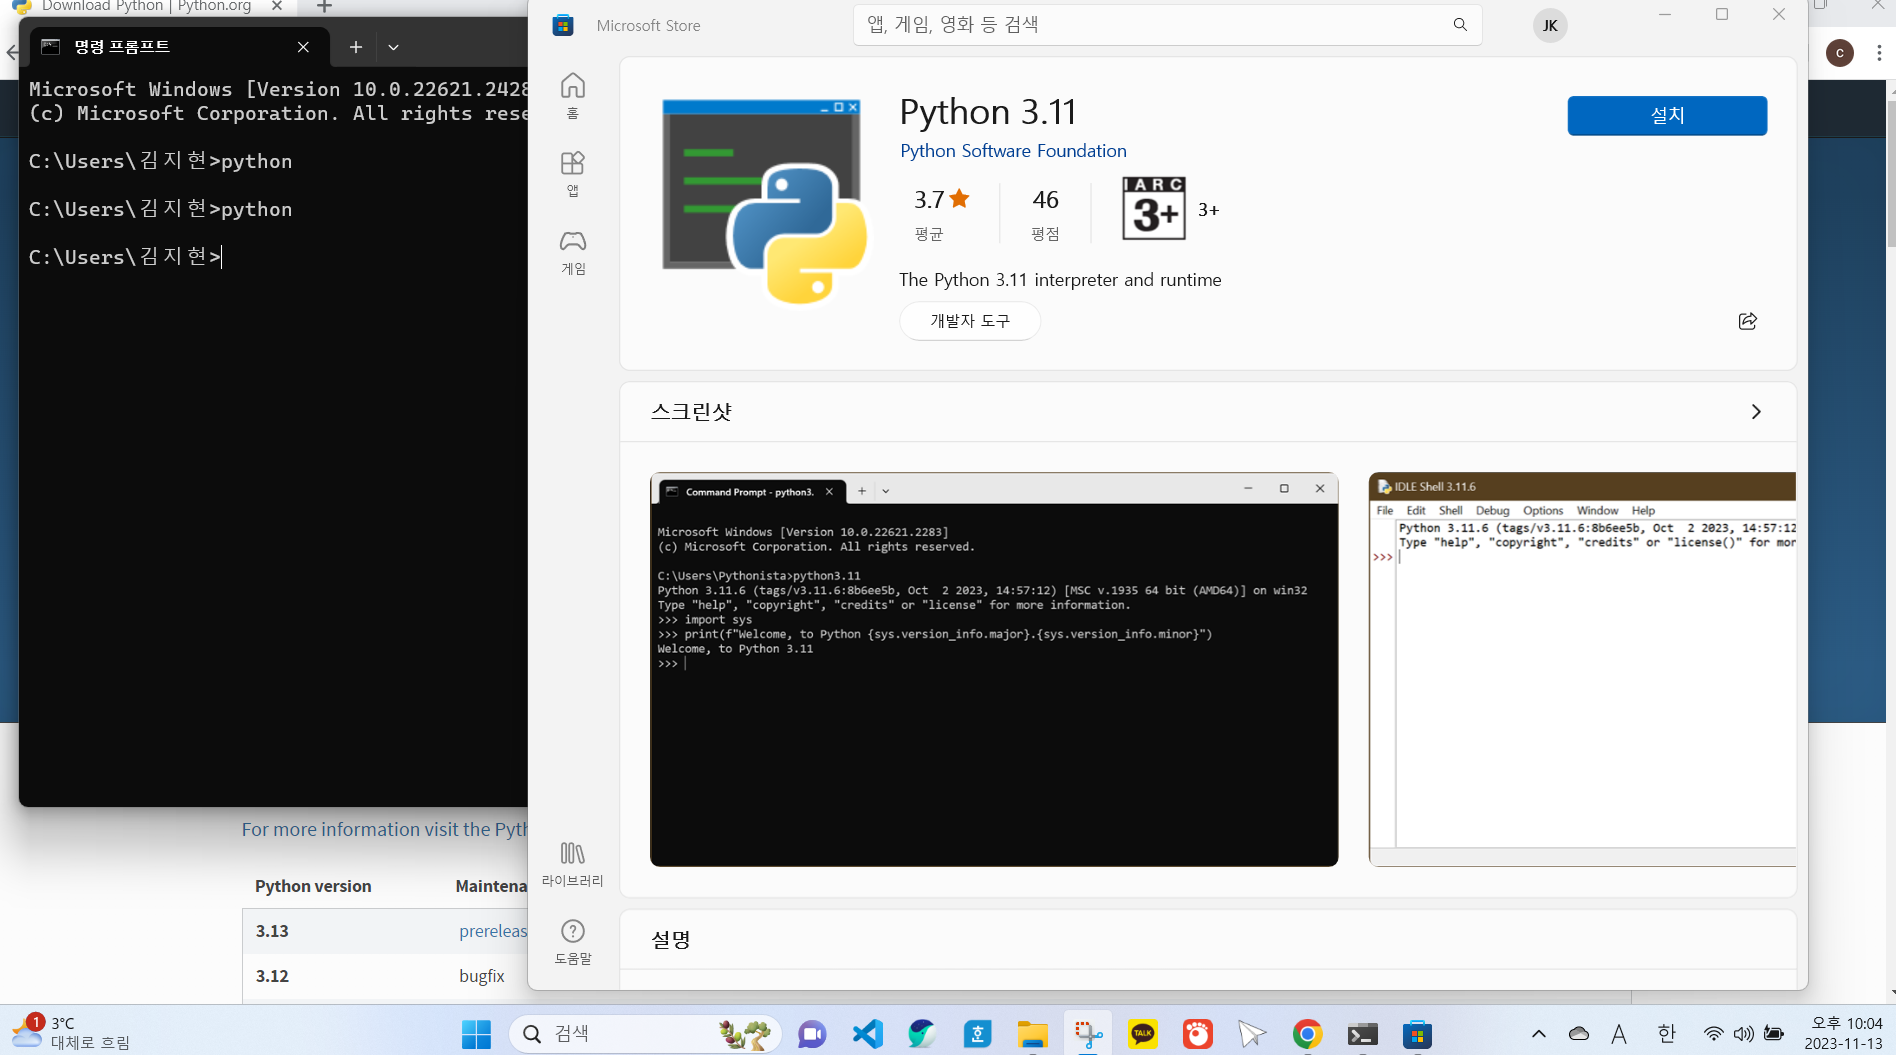The height and width of the screenshot is (1055, 1896).
Task: Expand the 스크린샷 section with chevron
Action: [1756, 412]
